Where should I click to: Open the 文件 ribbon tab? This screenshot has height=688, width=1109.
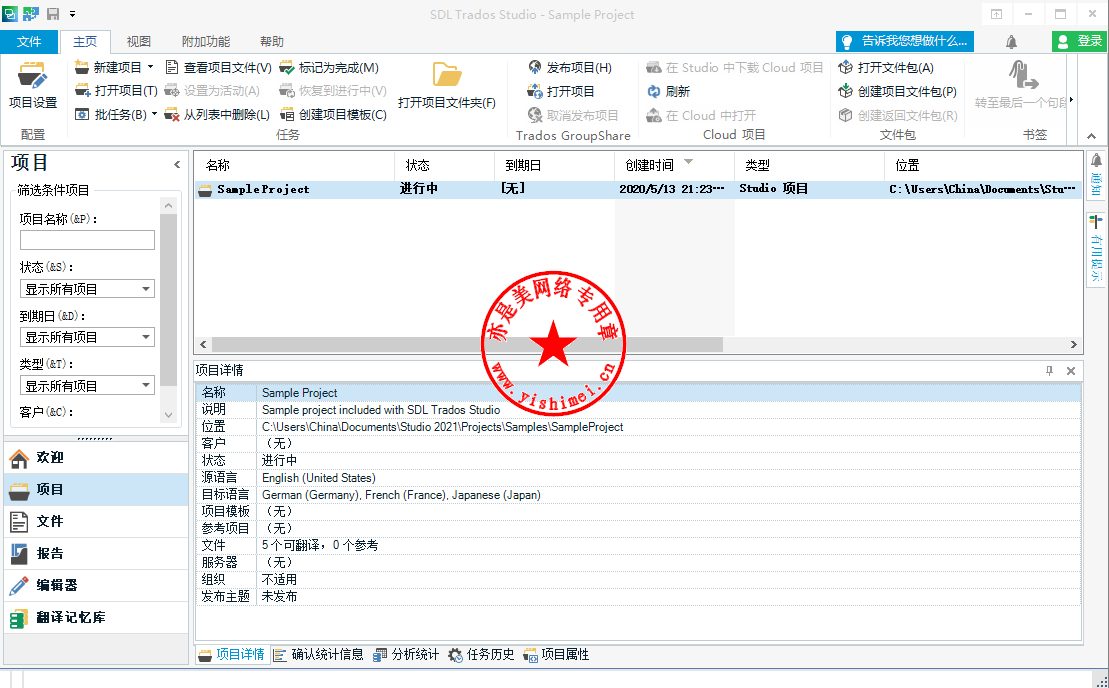[x=29, y=42]
